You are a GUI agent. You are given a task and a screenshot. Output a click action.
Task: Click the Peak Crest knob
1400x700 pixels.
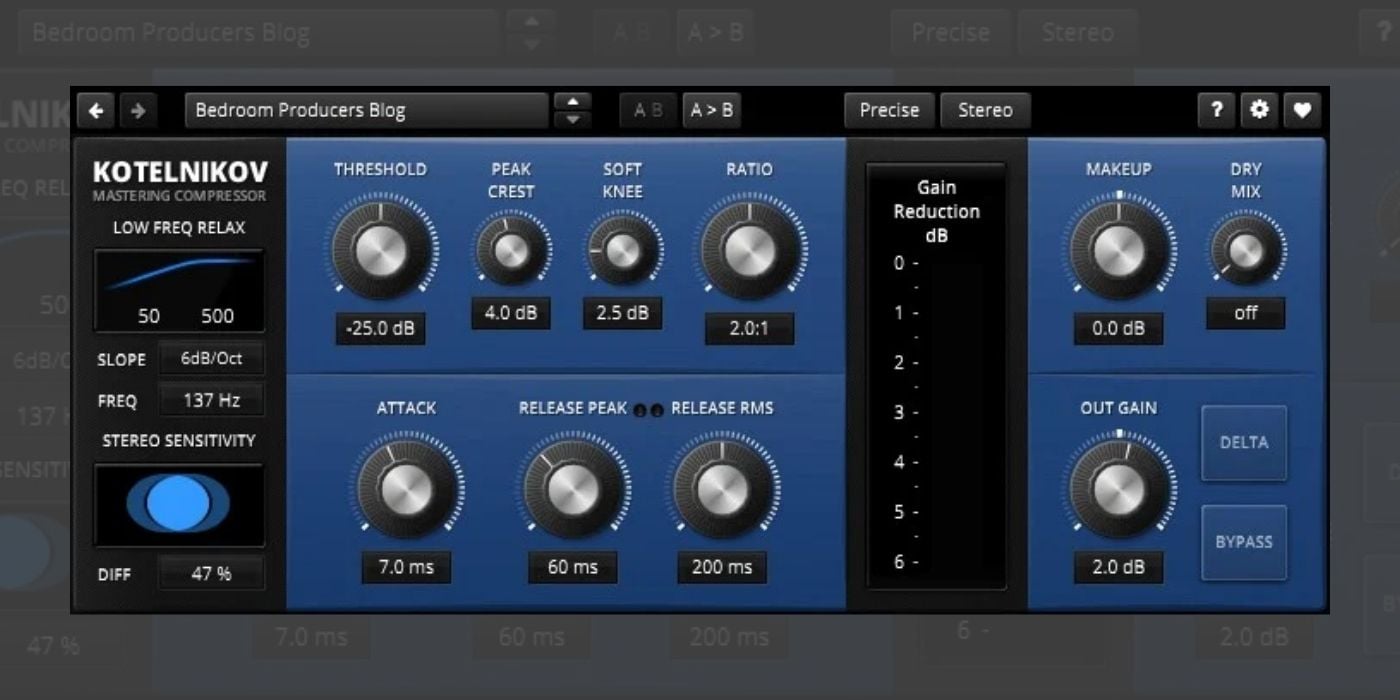click(x=511, y=249)
